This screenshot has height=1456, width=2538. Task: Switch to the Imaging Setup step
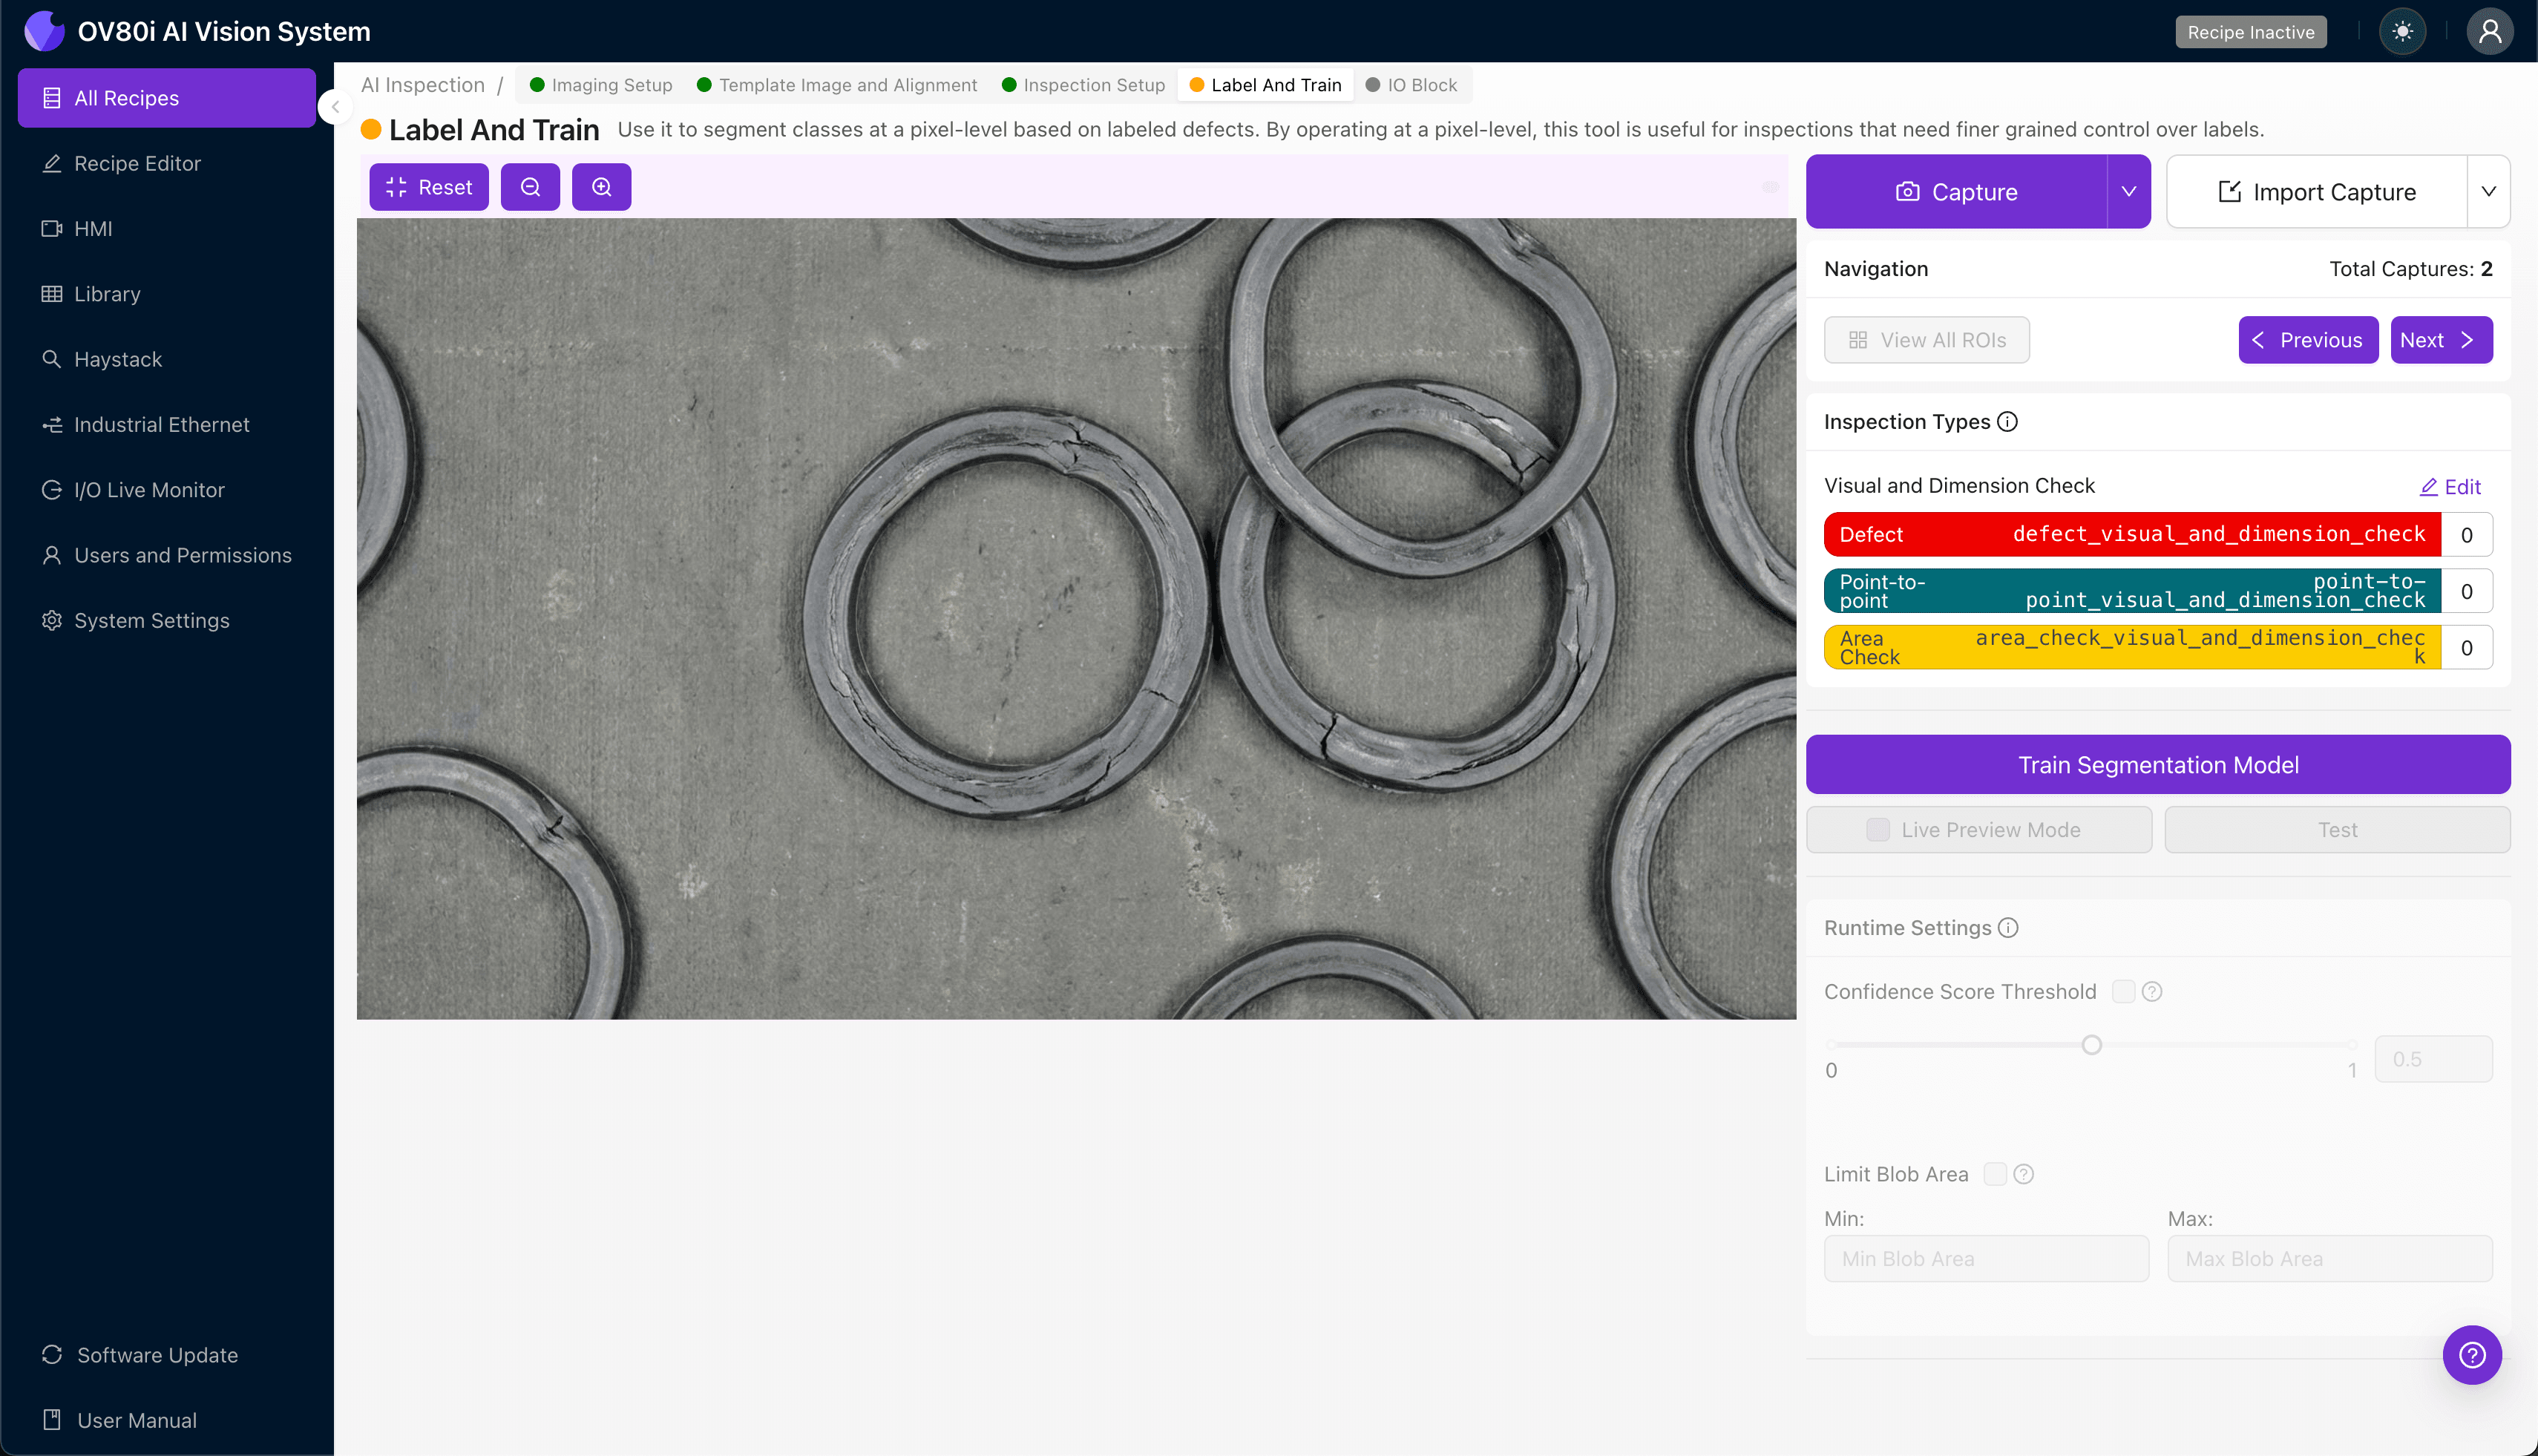611,85
